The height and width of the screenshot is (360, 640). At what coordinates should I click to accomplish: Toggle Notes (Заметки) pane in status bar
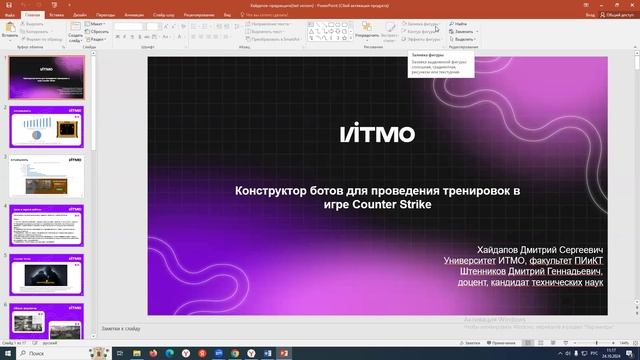coord(470,343)
